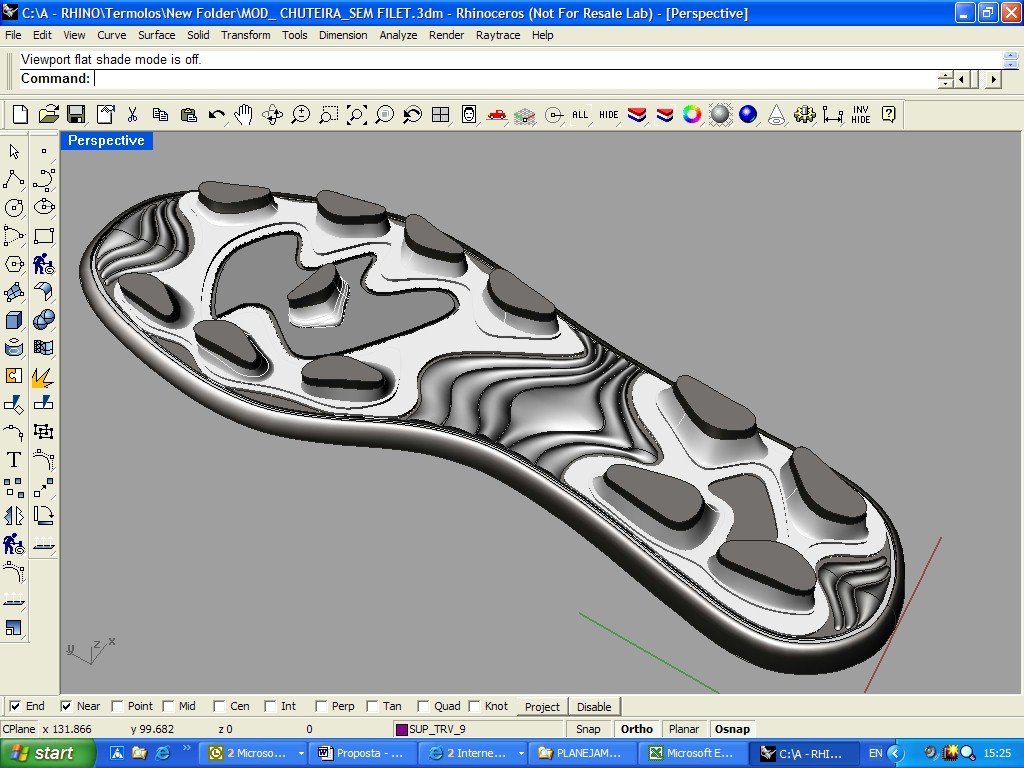Screen dimensions: 1024x768
Task: Click the Undo arrow icon
Action: (216, 115)
